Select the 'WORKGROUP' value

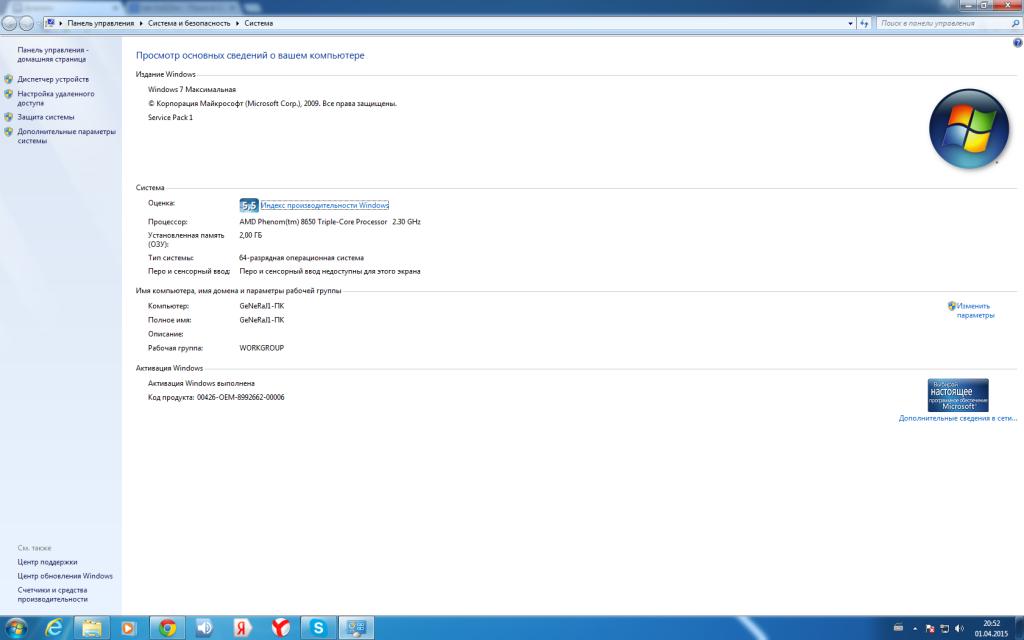261,348
